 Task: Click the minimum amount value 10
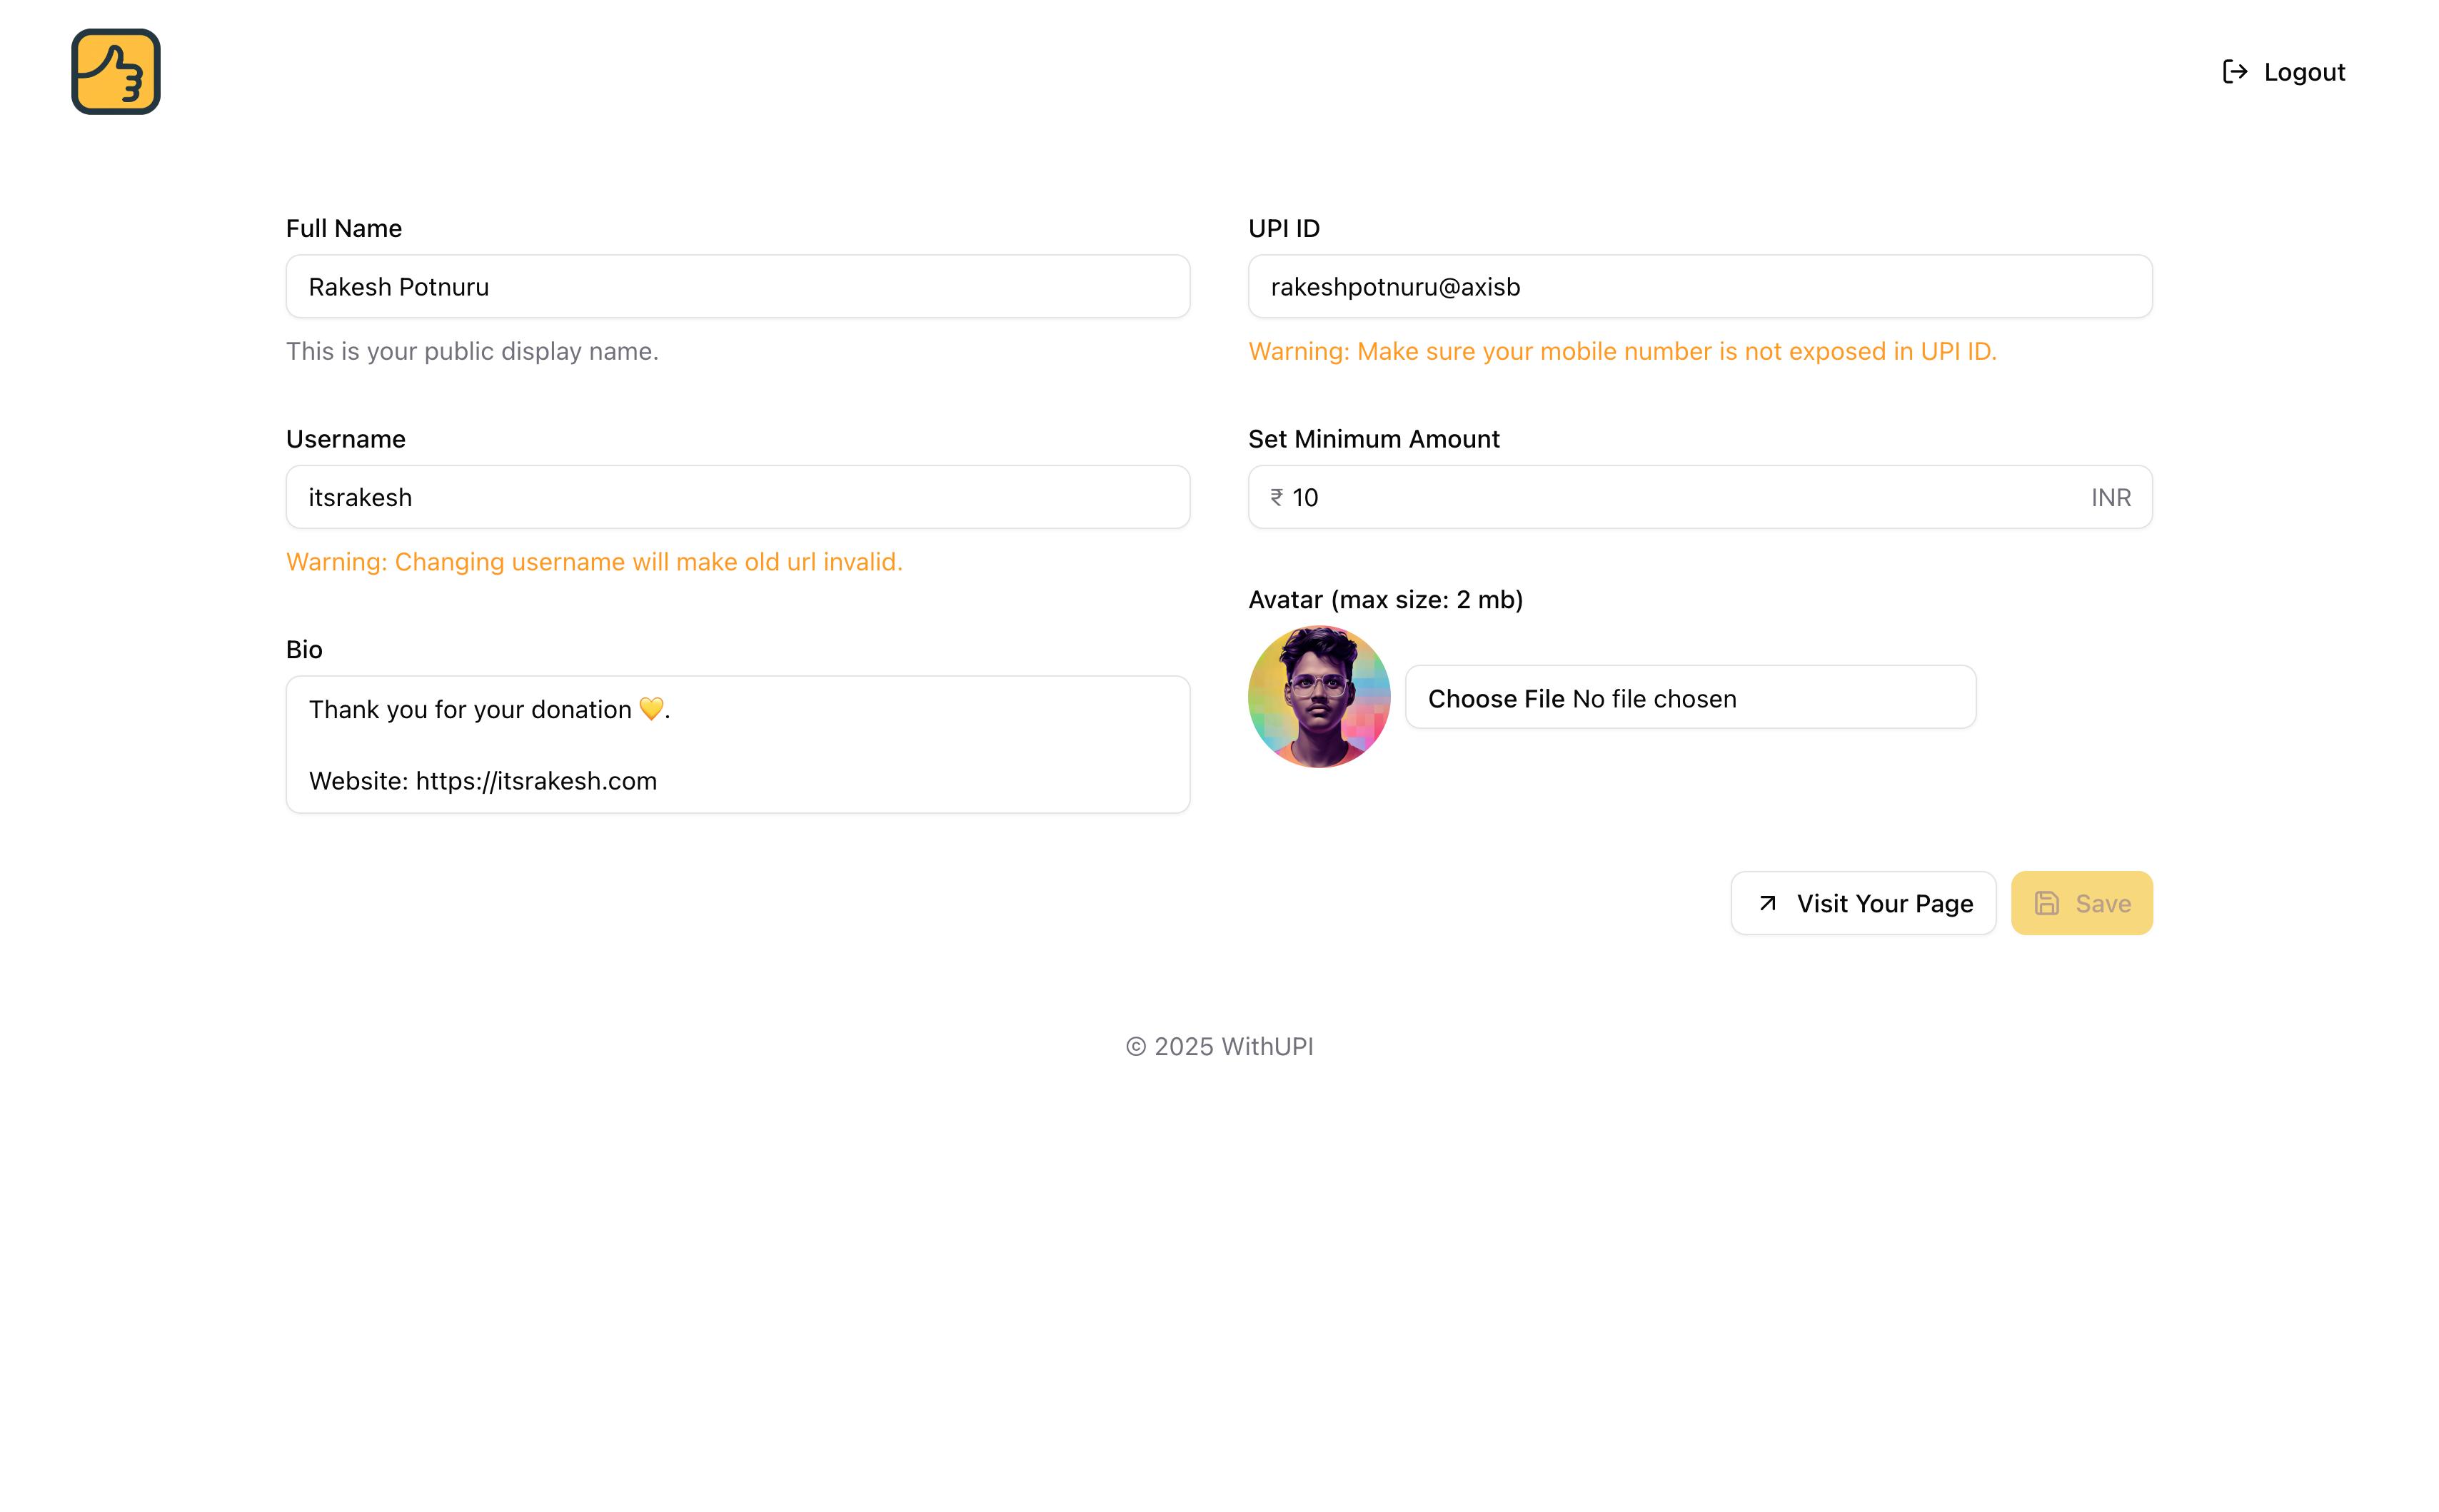[x=1306, y=497]
